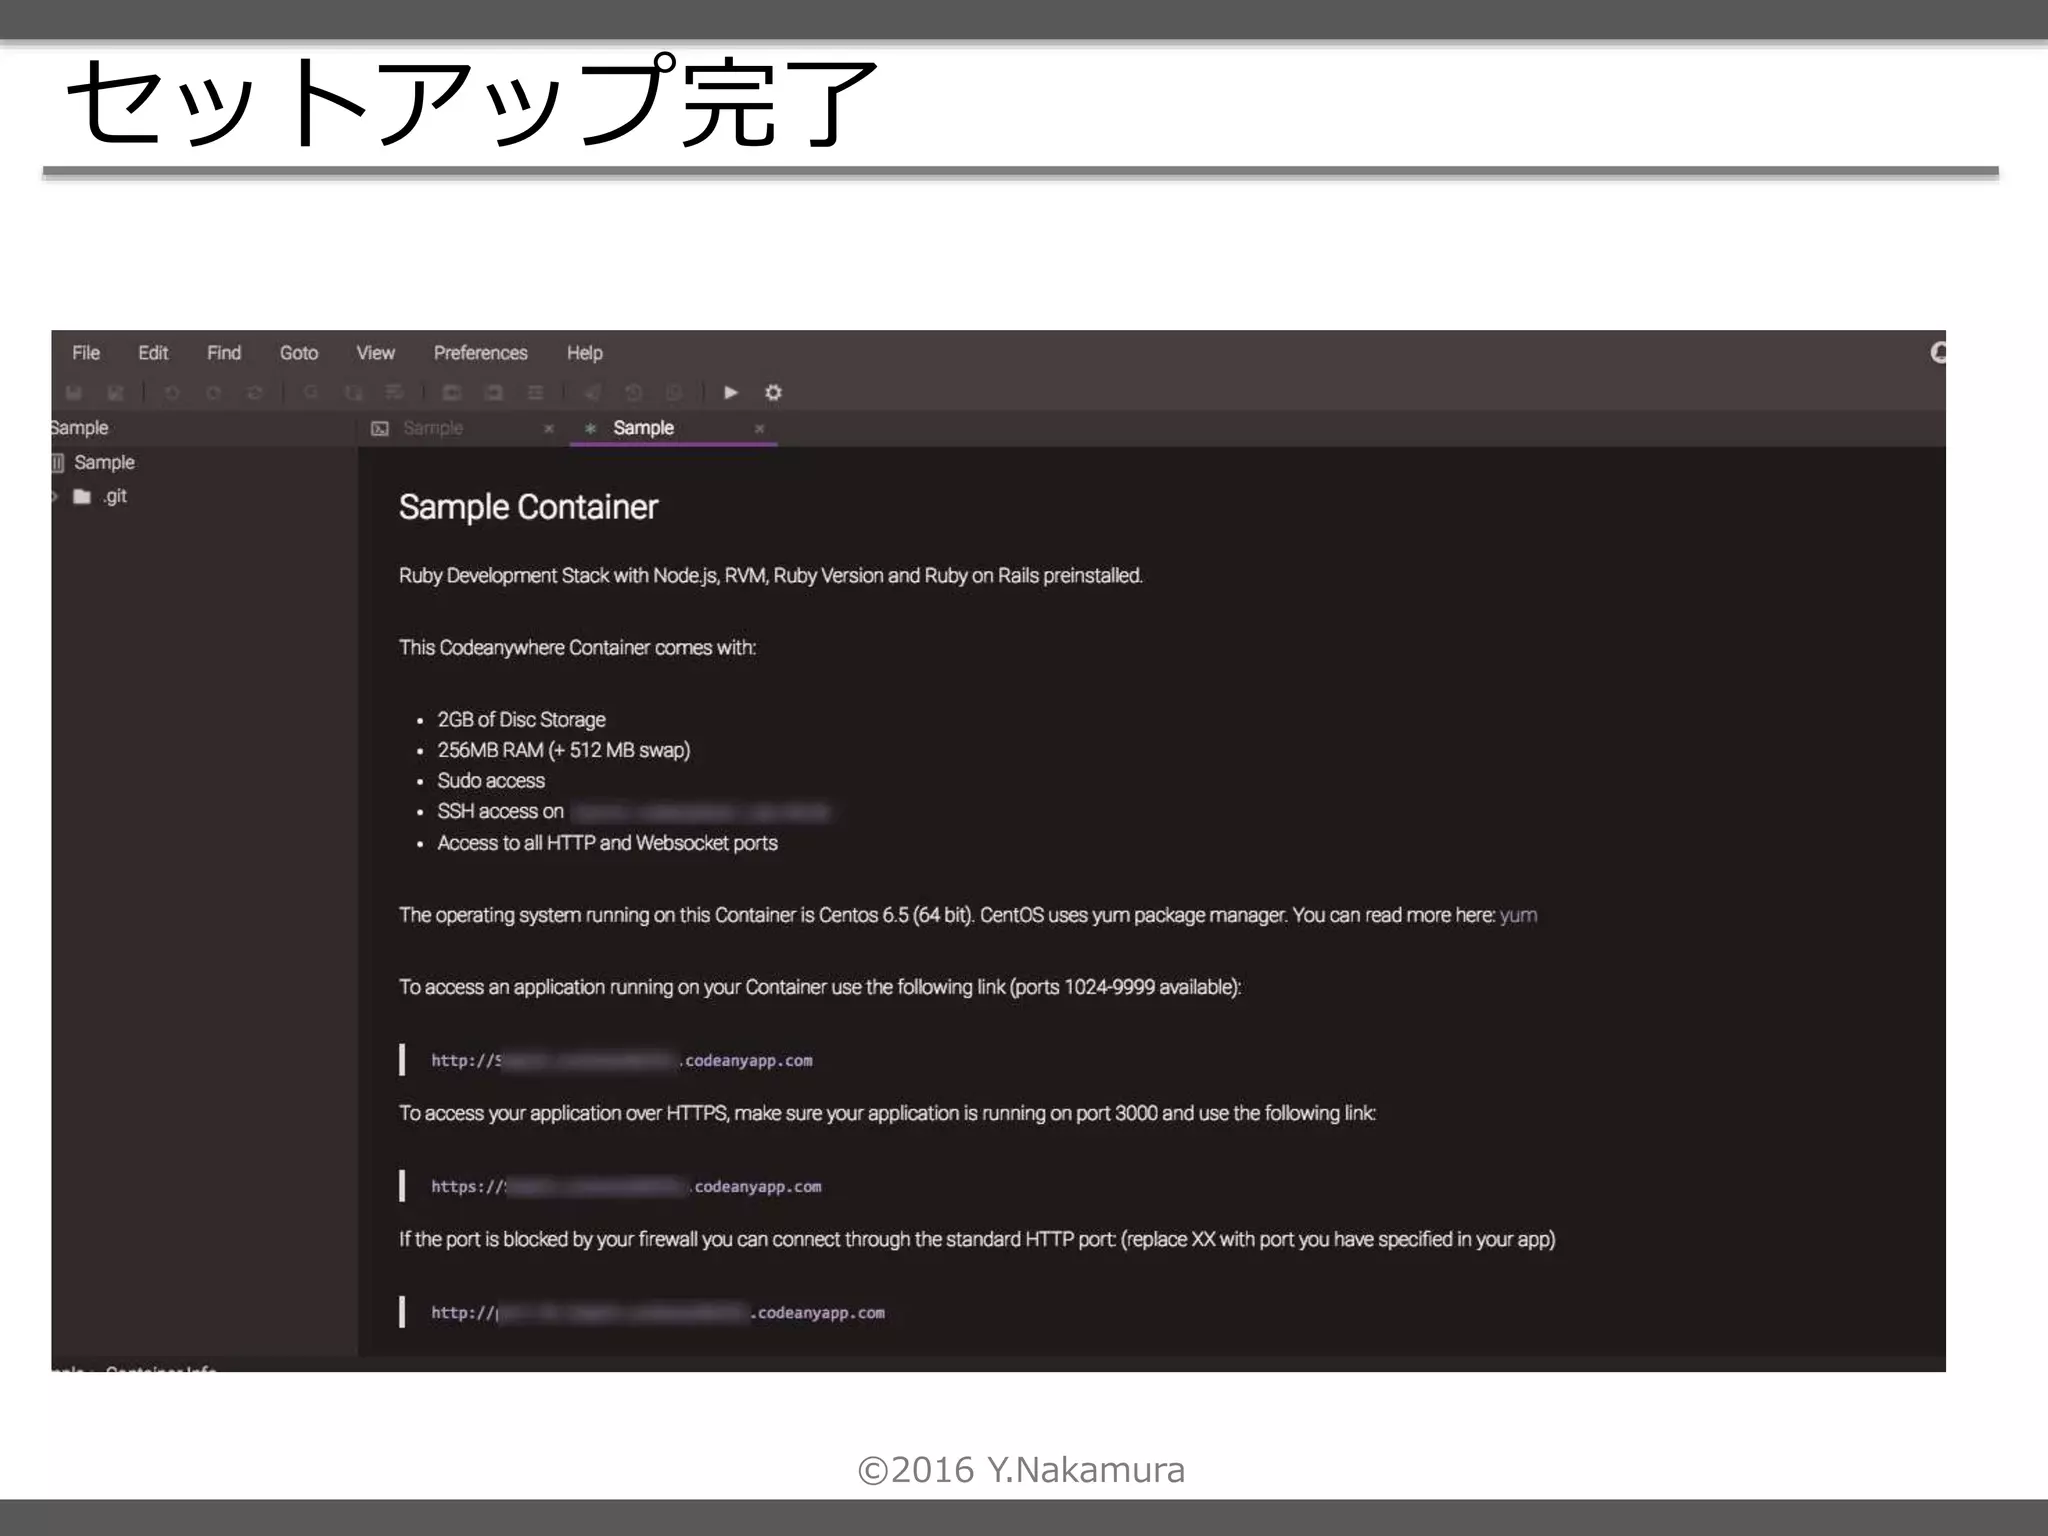Click the Sample container icon in sidebar

coord(58,463)
